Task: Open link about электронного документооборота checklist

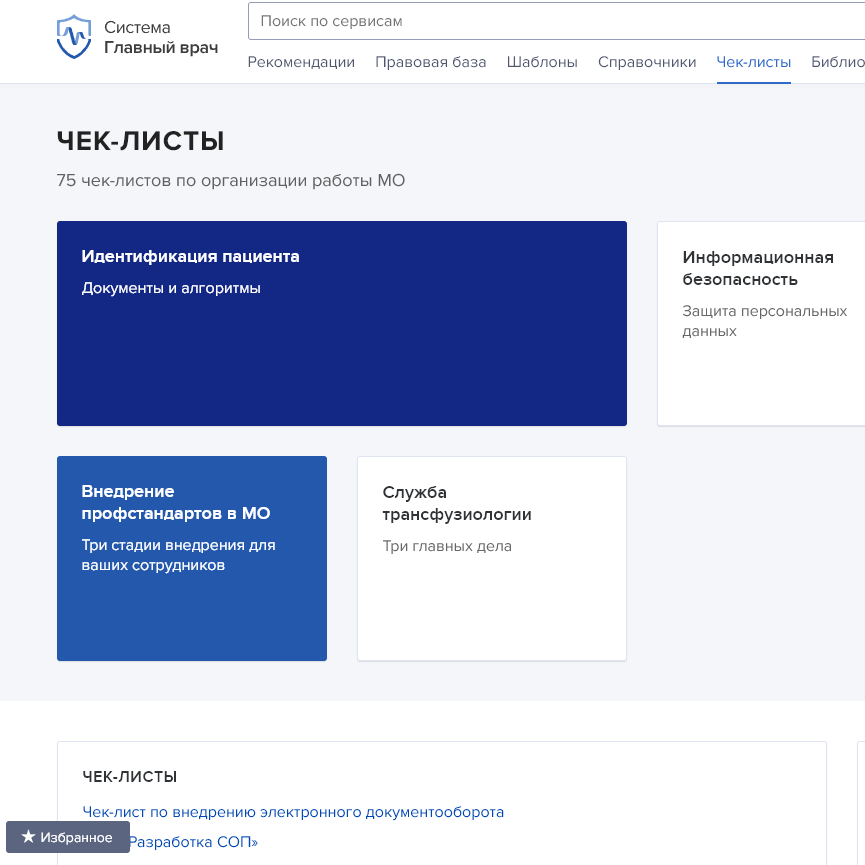Action: 293,812
